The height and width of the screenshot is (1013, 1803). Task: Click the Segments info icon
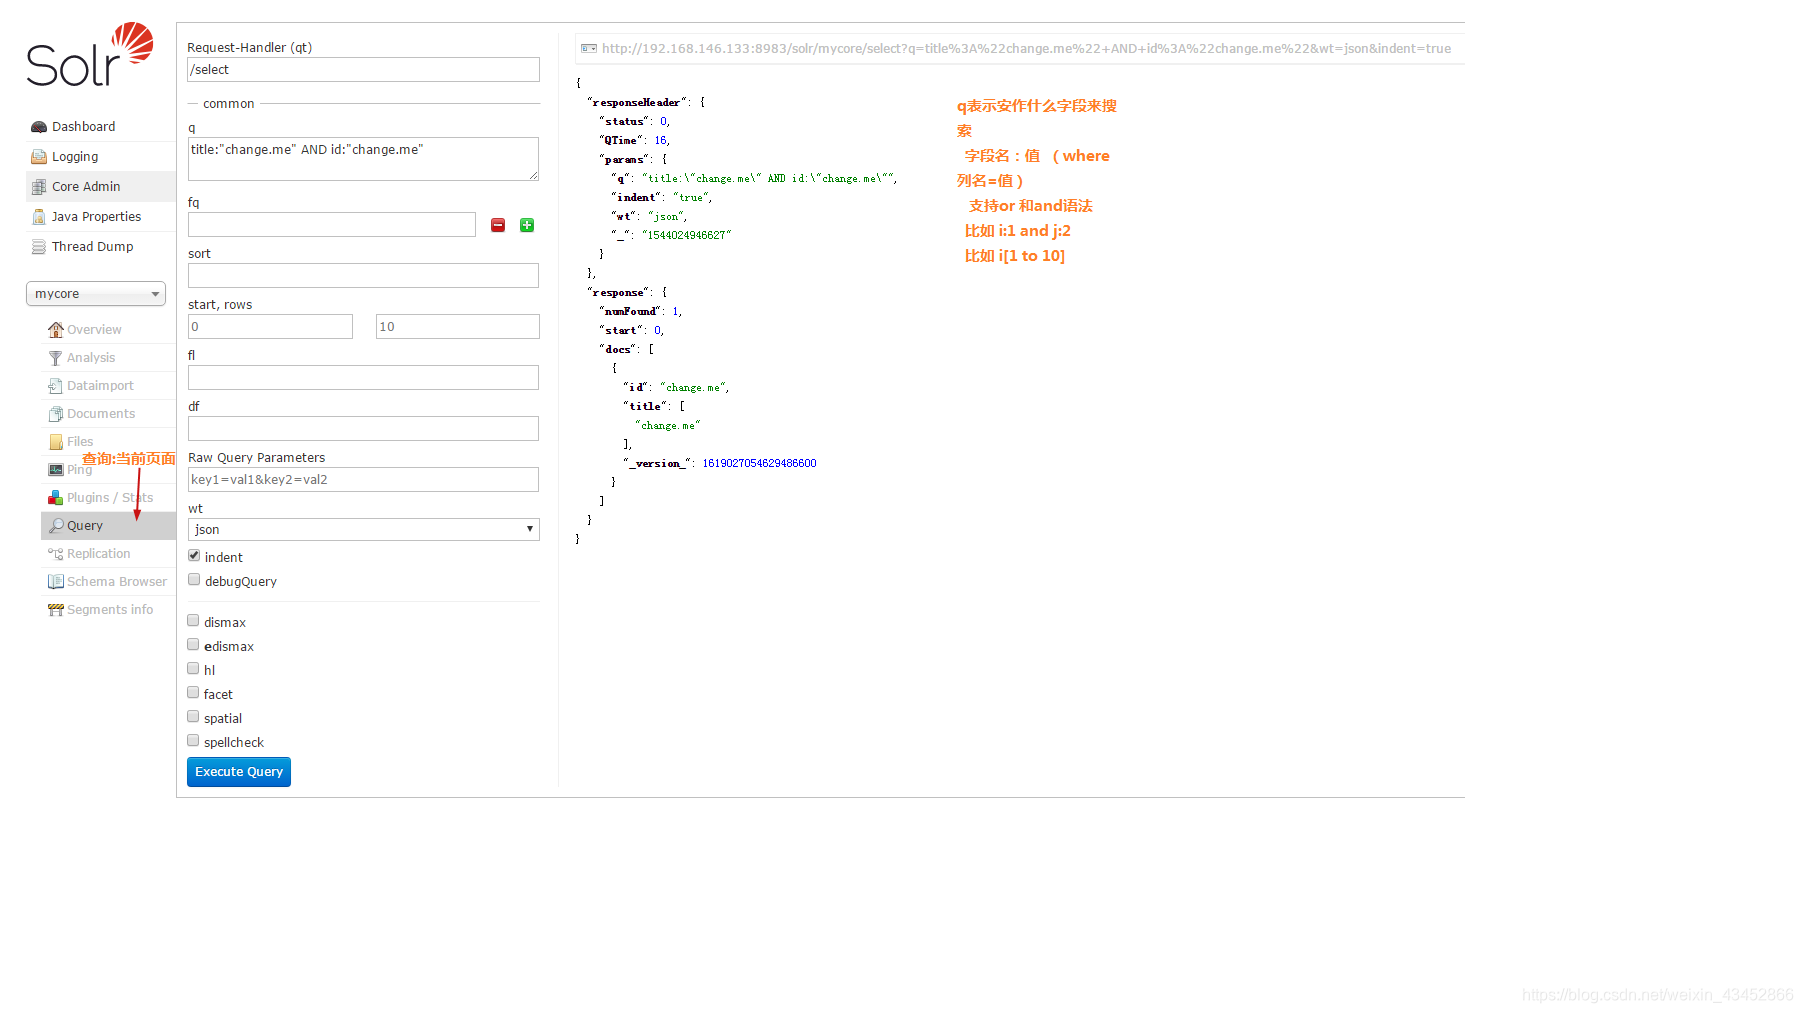click(56, 610)
